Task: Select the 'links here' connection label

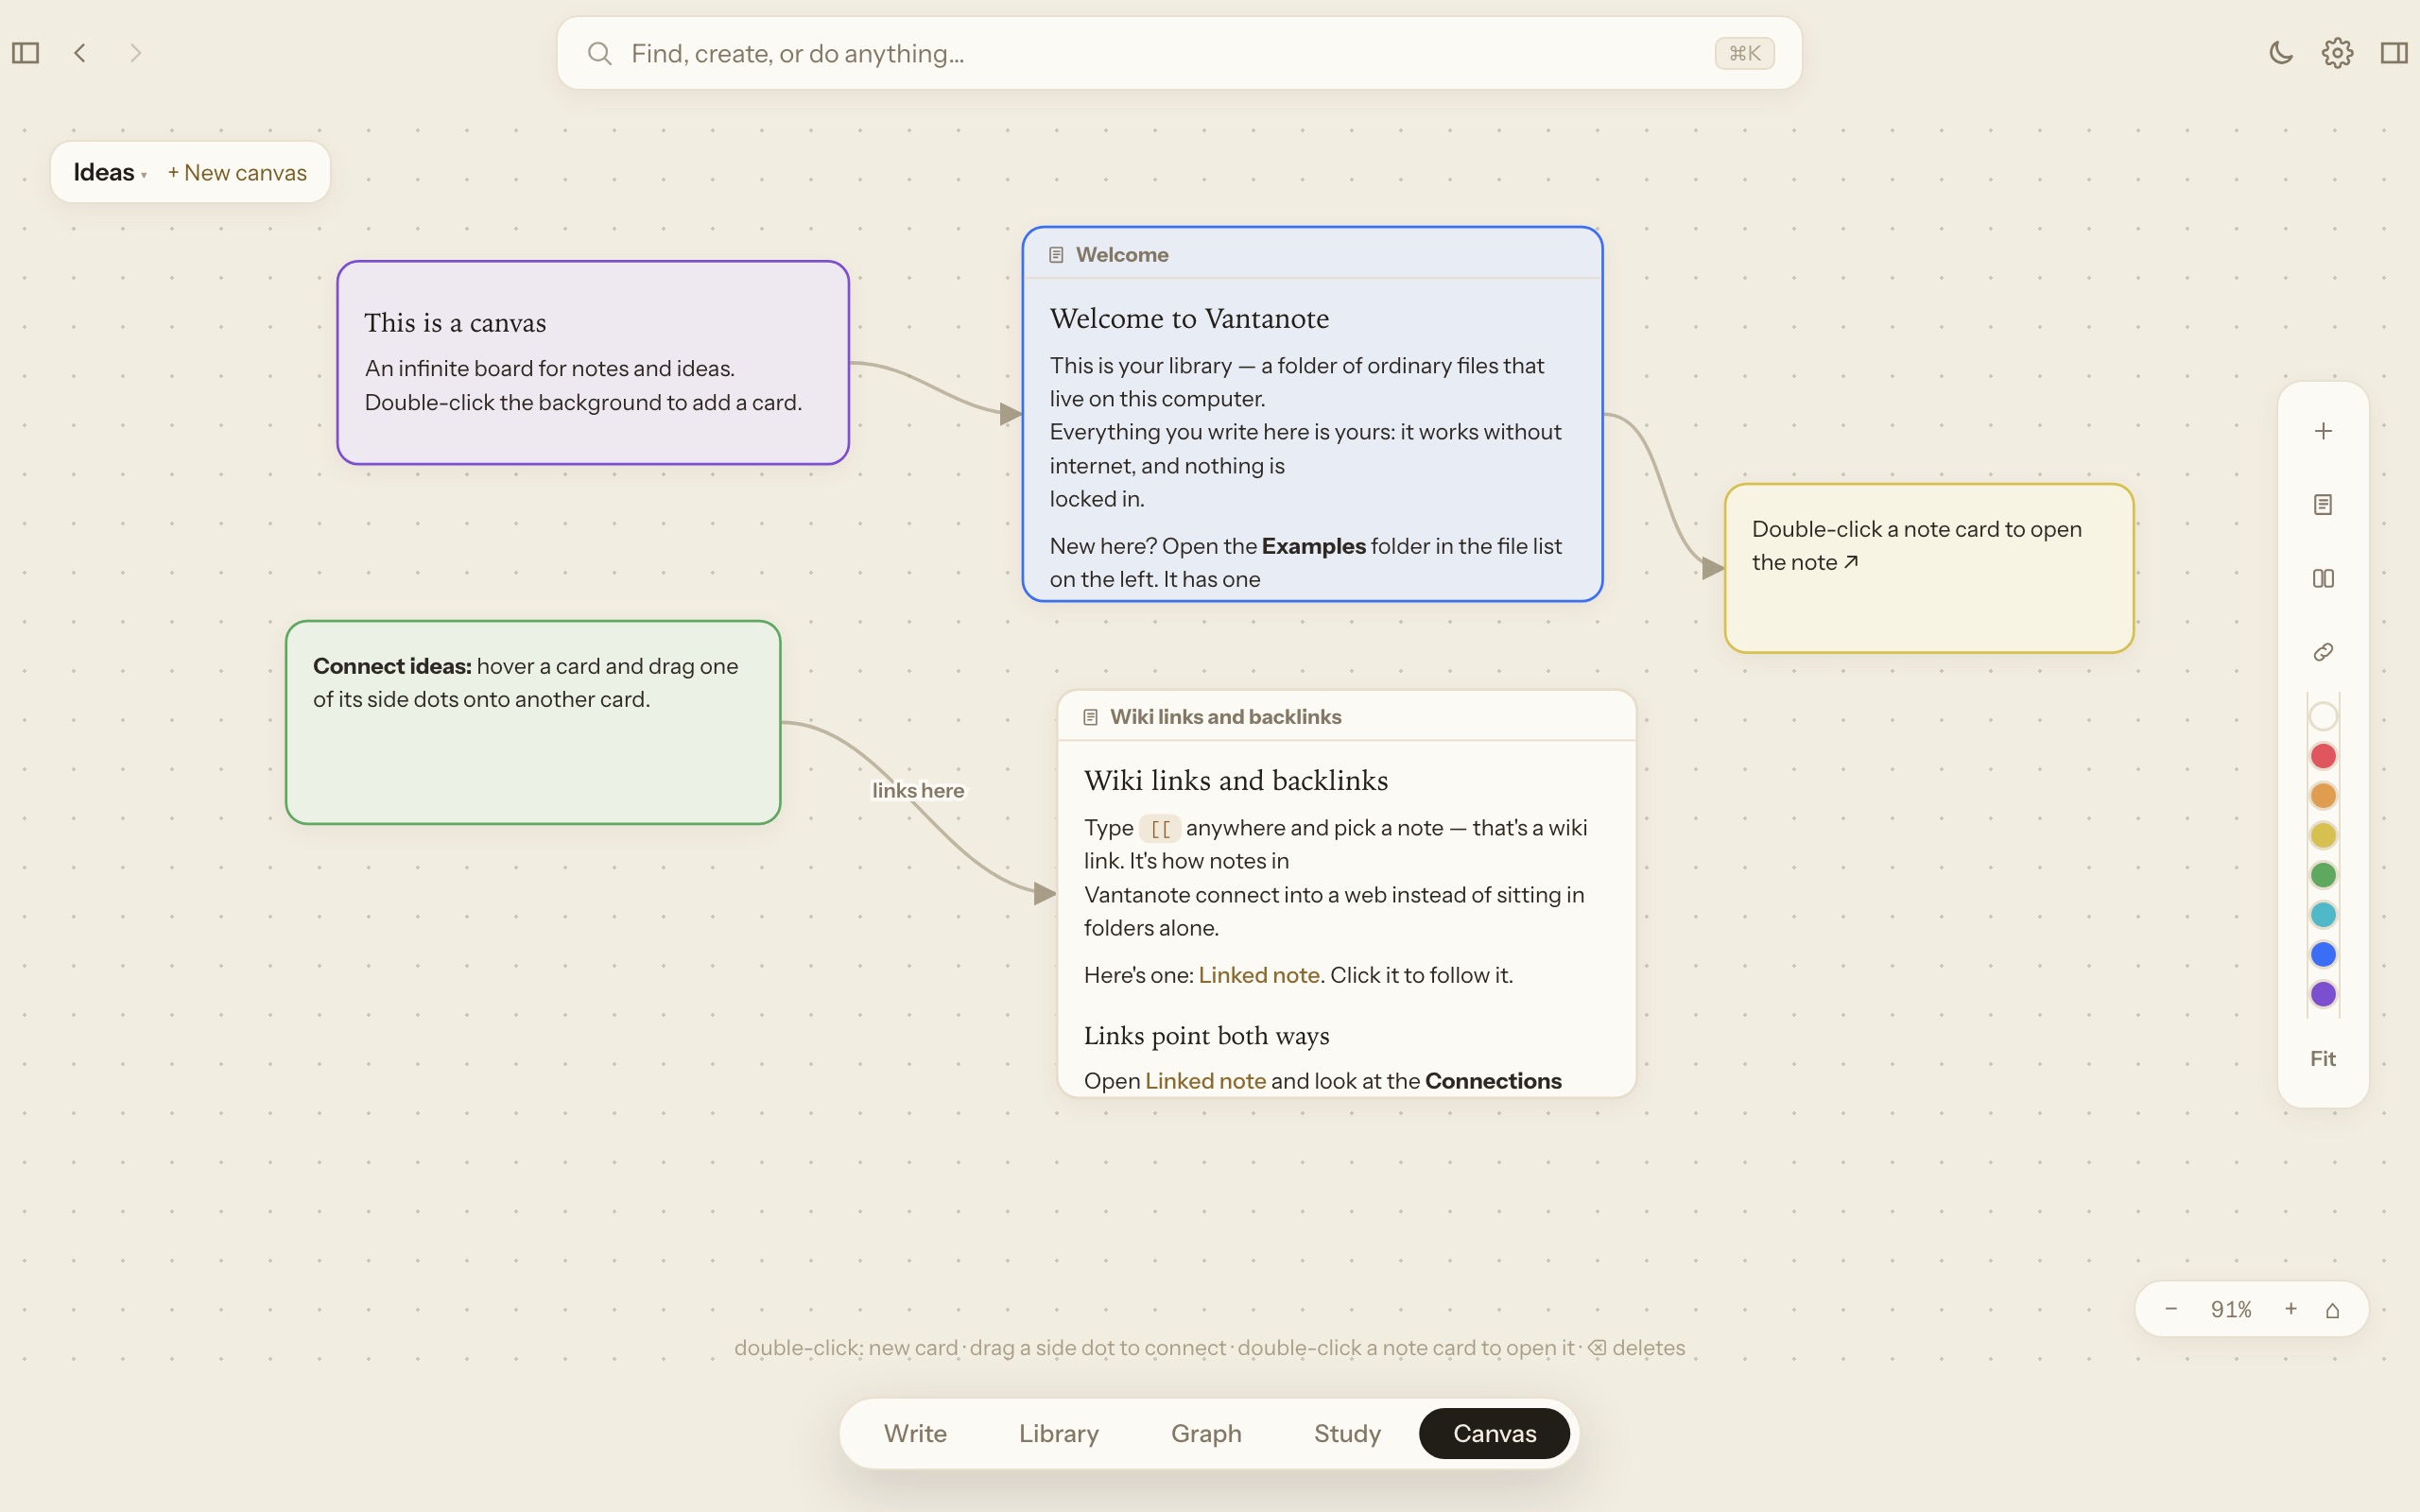Action: tap(918, 790)
